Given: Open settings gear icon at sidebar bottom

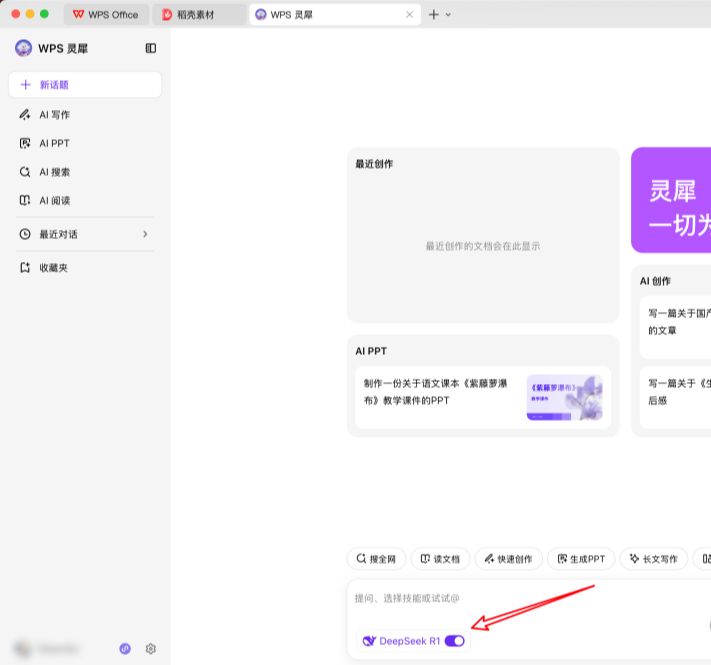Looking at the screenshot, I should (151, 649).
